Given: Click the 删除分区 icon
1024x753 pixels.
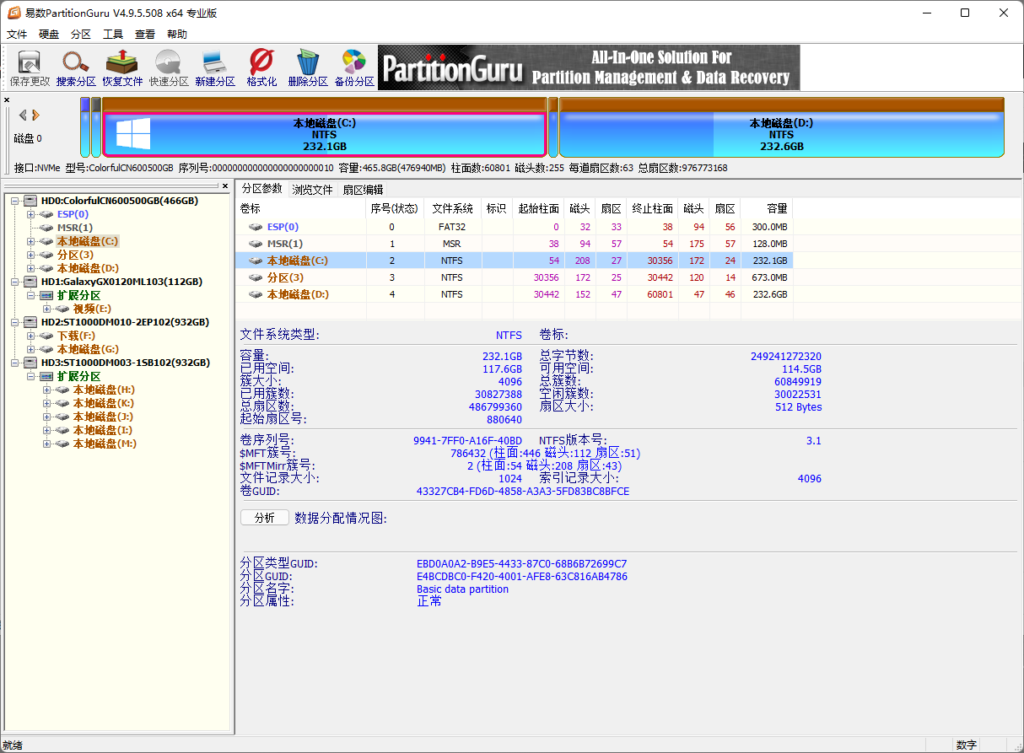Looking at the screenshot, I should 308,68.
